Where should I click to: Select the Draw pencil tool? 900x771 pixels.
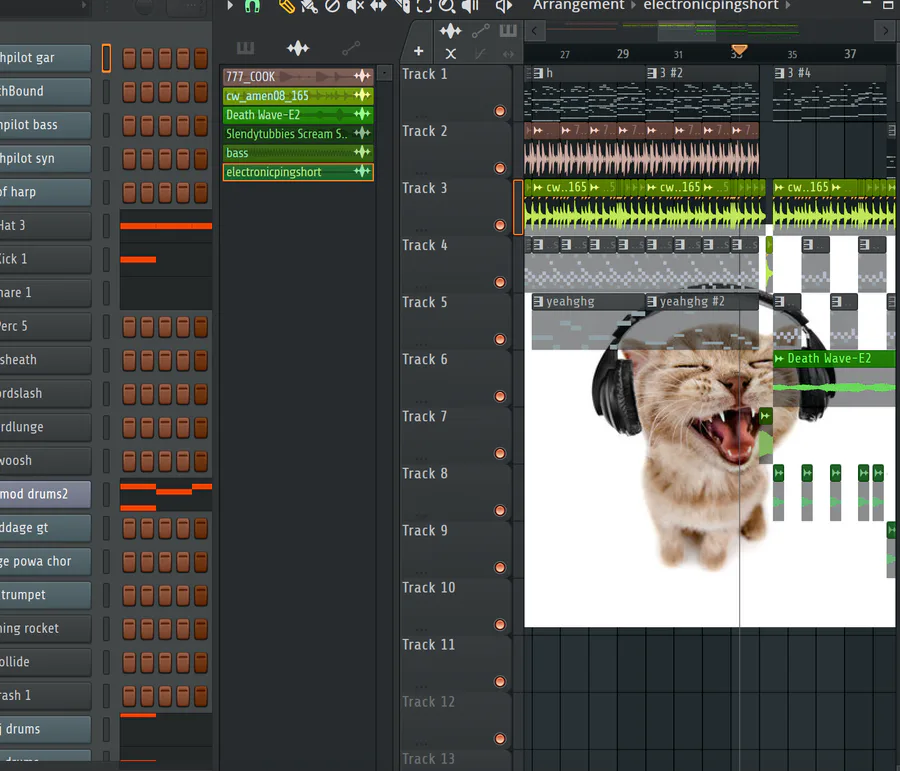(x=286, y=6)
